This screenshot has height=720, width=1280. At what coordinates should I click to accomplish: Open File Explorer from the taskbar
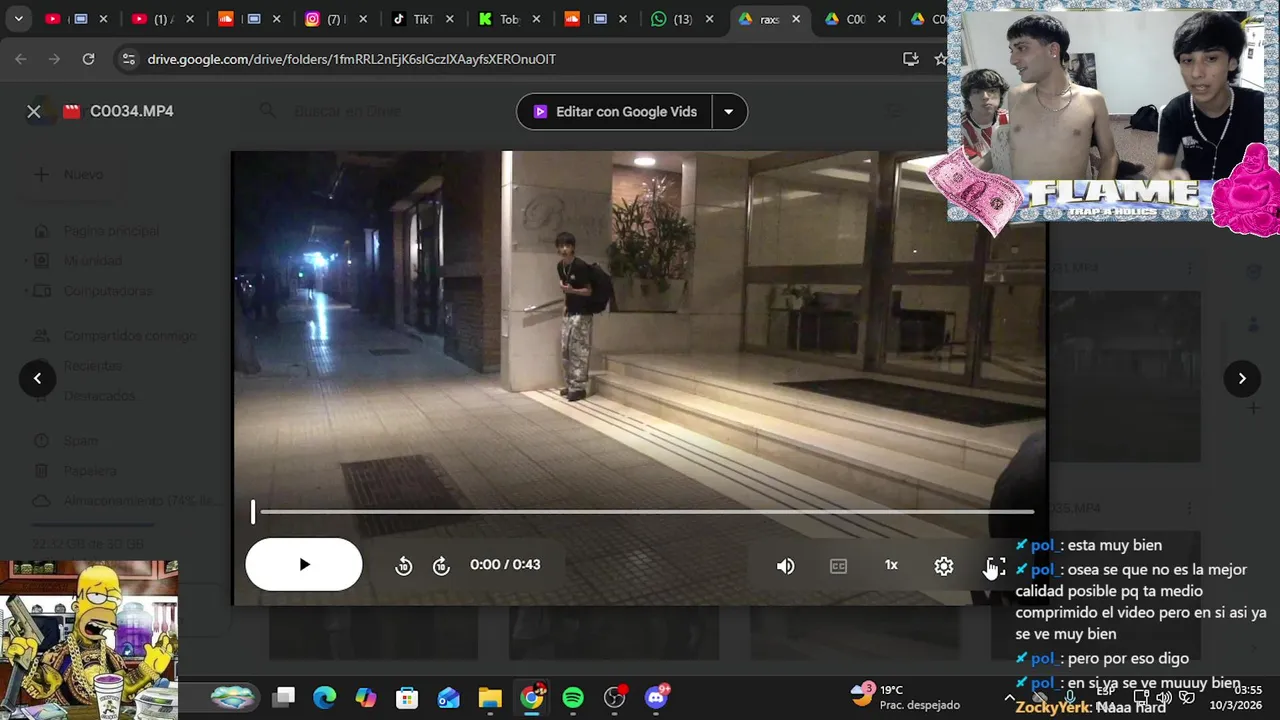click(x=490, y=697)
